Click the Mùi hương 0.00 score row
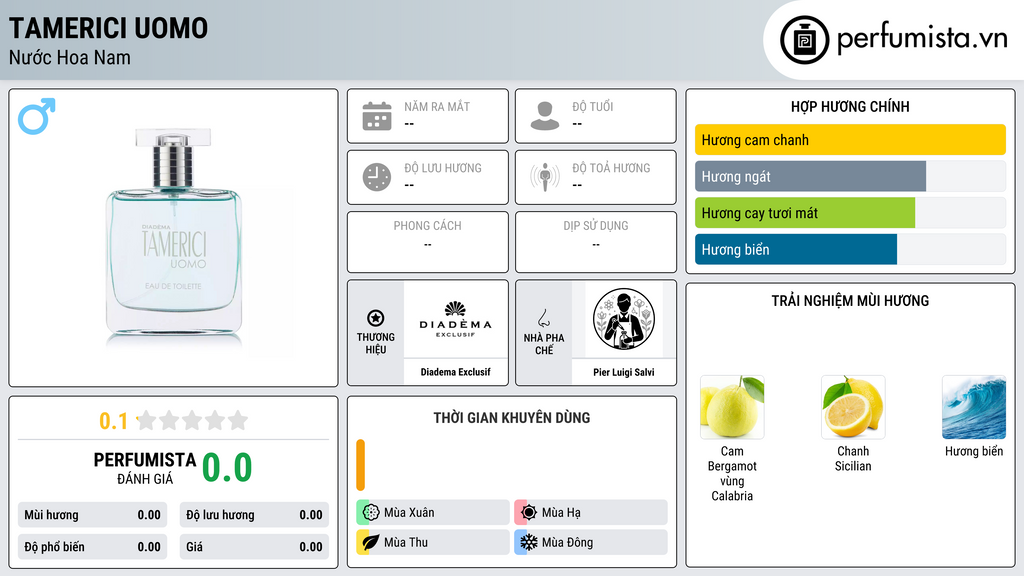 [x=92, y=515]
